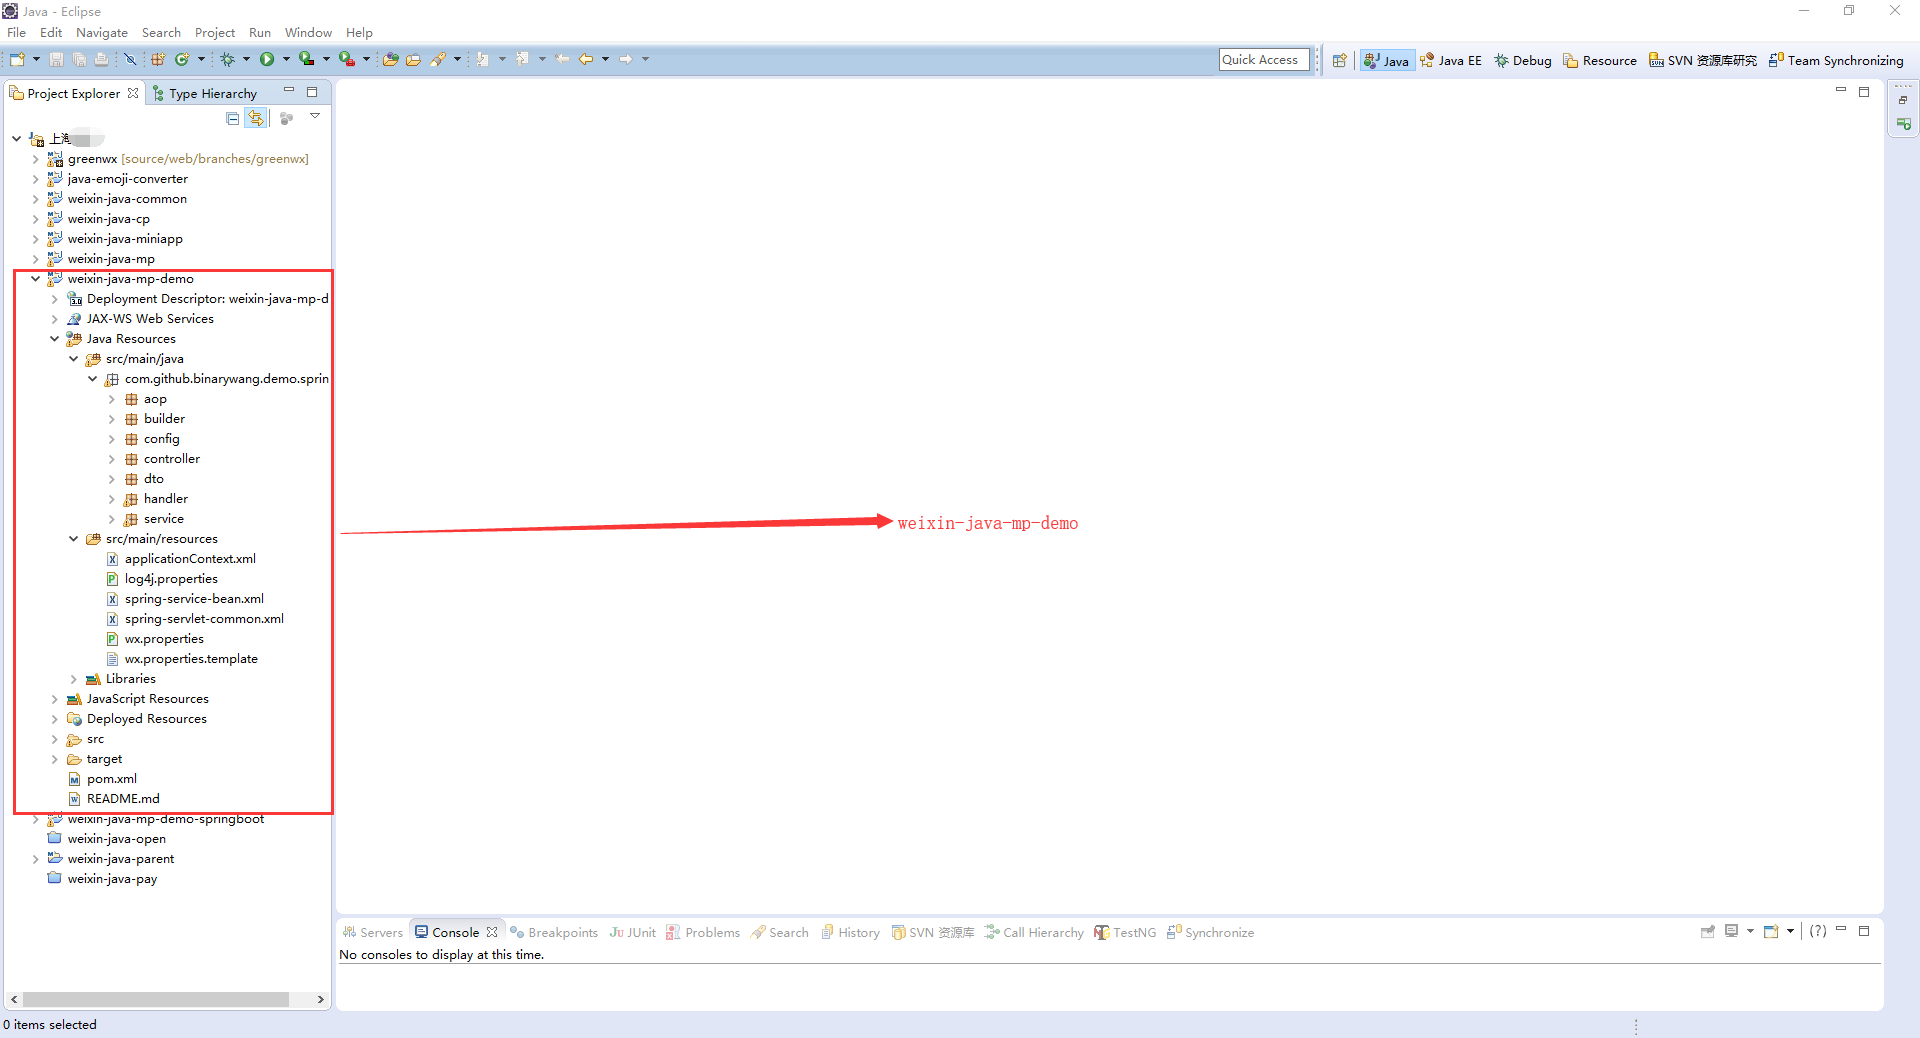Click the Search flashlight toolbar icon
The width and height of the screenshot is (1920, 1038).
click(438, 59)
